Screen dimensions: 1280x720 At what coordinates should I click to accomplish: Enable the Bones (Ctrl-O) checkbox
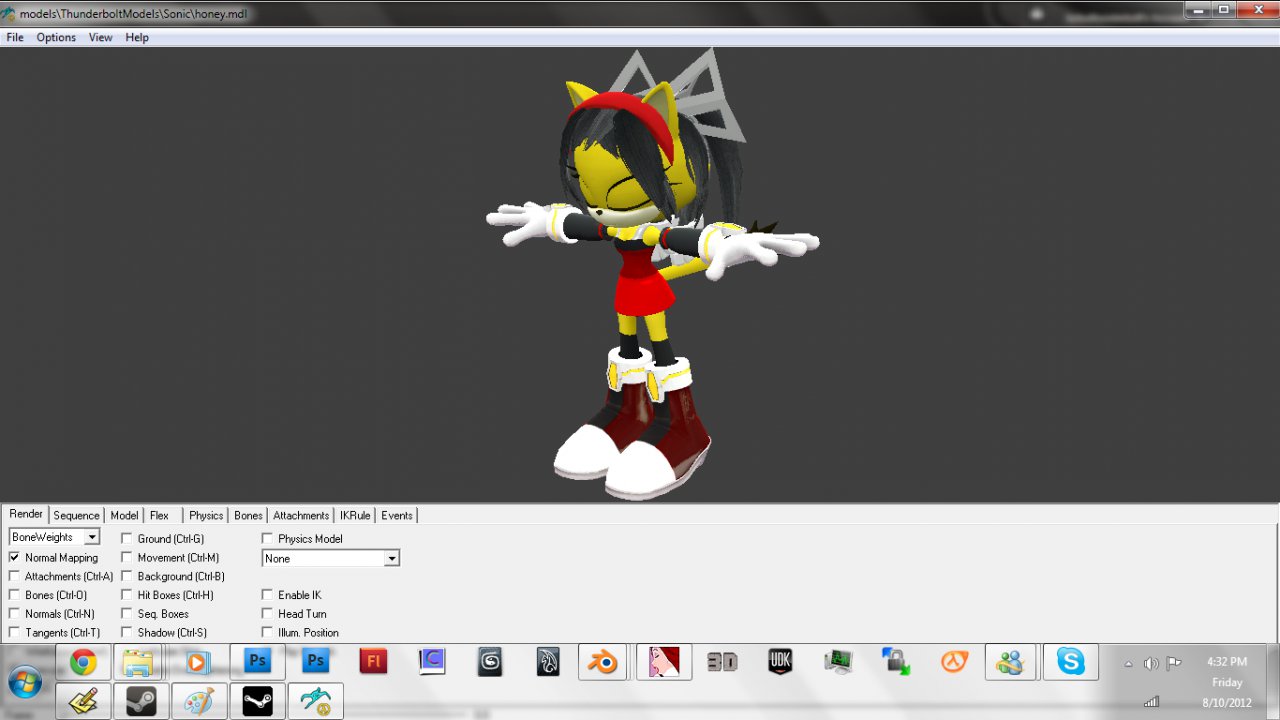click(x=14, y=595)
